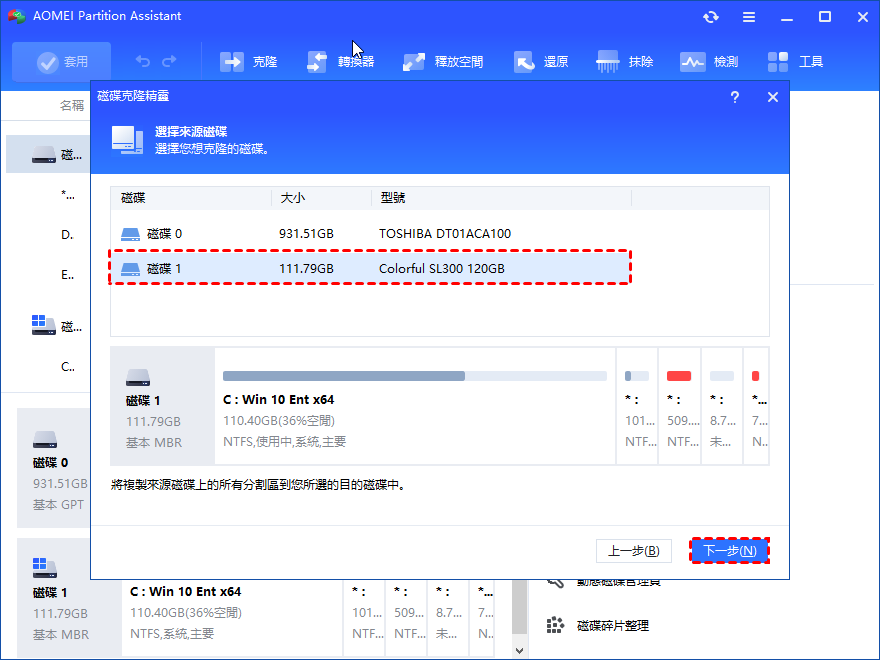The width and height of the screenshot is (880, 660).
Task: Click the 509... partition with red bar in wizard
Action: (679, 406)
